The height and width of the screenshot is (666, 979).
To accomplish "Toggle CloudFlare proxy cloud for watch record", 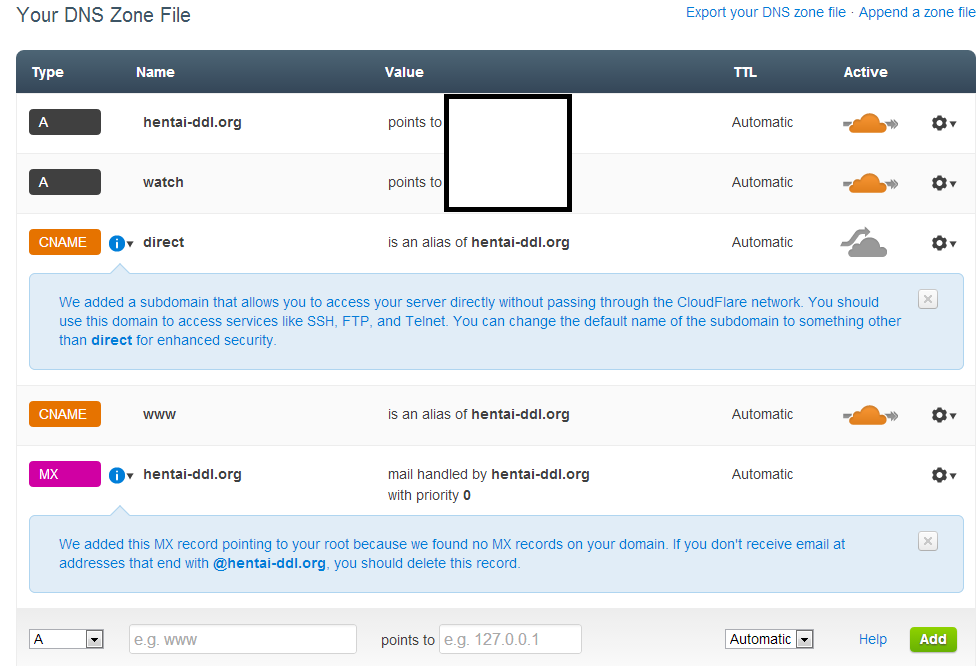I will click(x=869, y=183).
